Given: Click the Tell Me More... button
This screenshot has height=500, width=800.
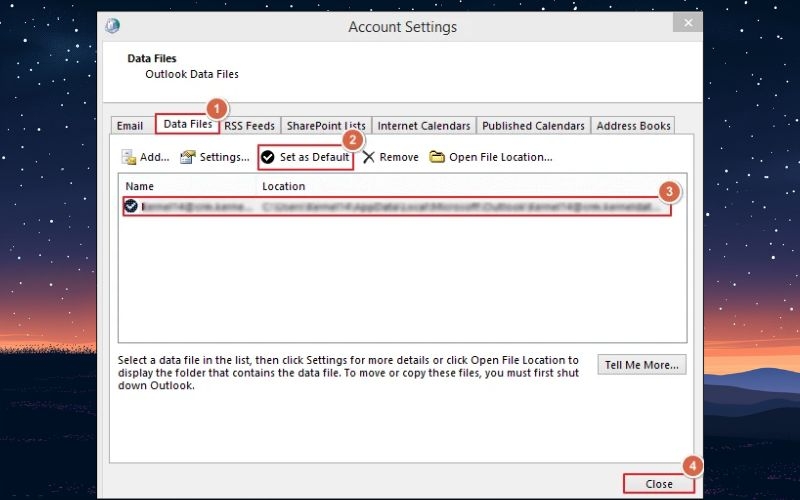Looking at the screenshot, I should coord(642,365).
